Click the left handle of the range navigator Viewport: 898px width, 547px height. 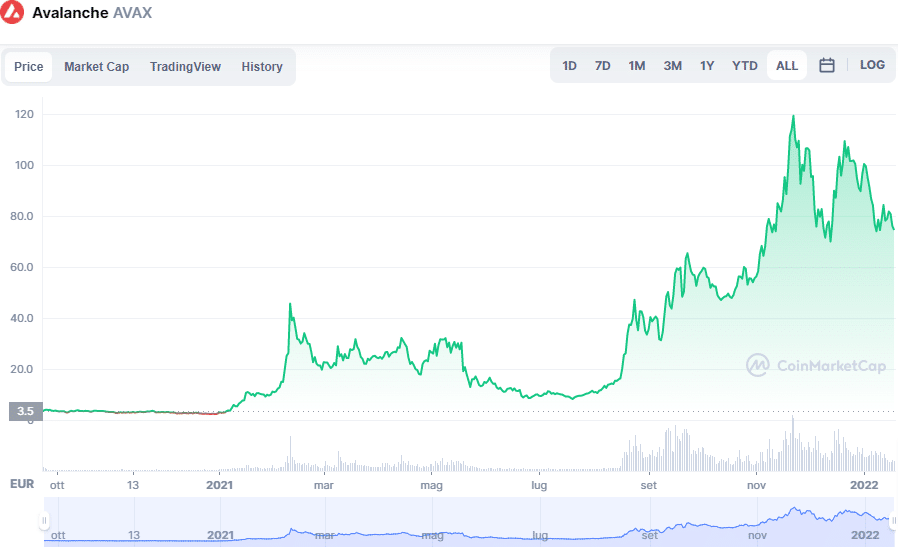coord(44,521)
